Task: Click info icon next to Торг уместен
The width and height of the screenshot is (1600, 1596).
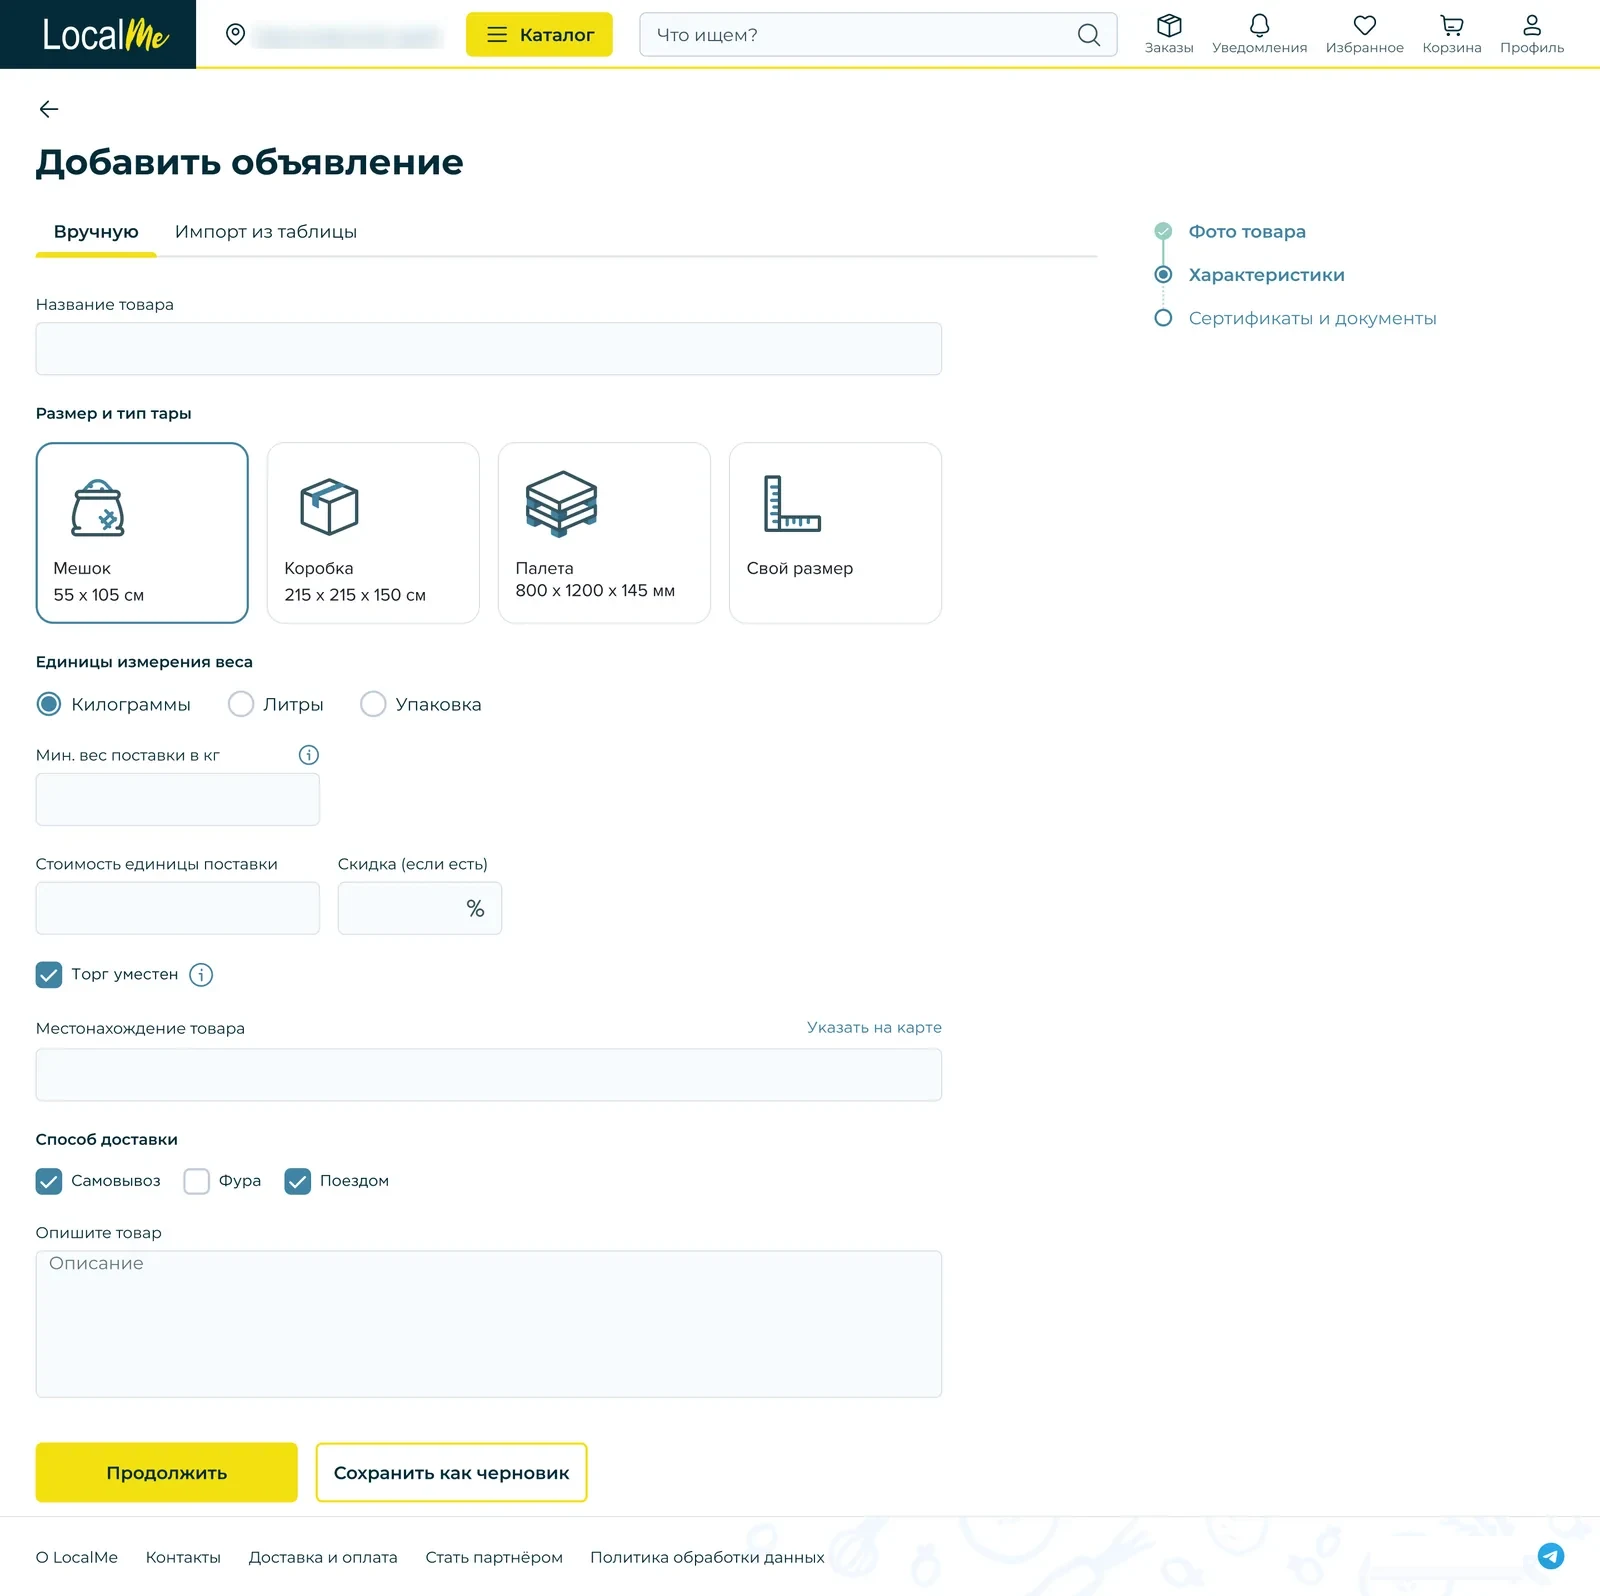Action: tap(201, 975)
